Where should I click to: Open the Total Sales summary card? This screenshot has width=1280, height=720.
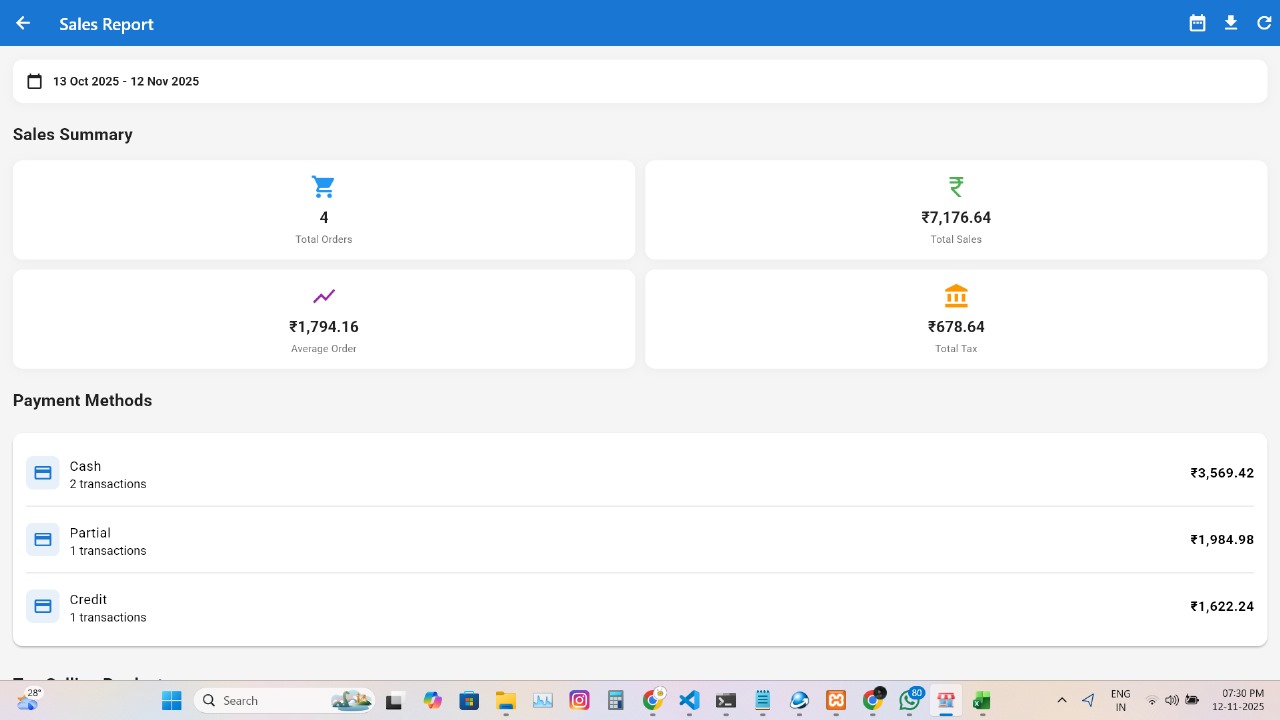tap(956, 210)
